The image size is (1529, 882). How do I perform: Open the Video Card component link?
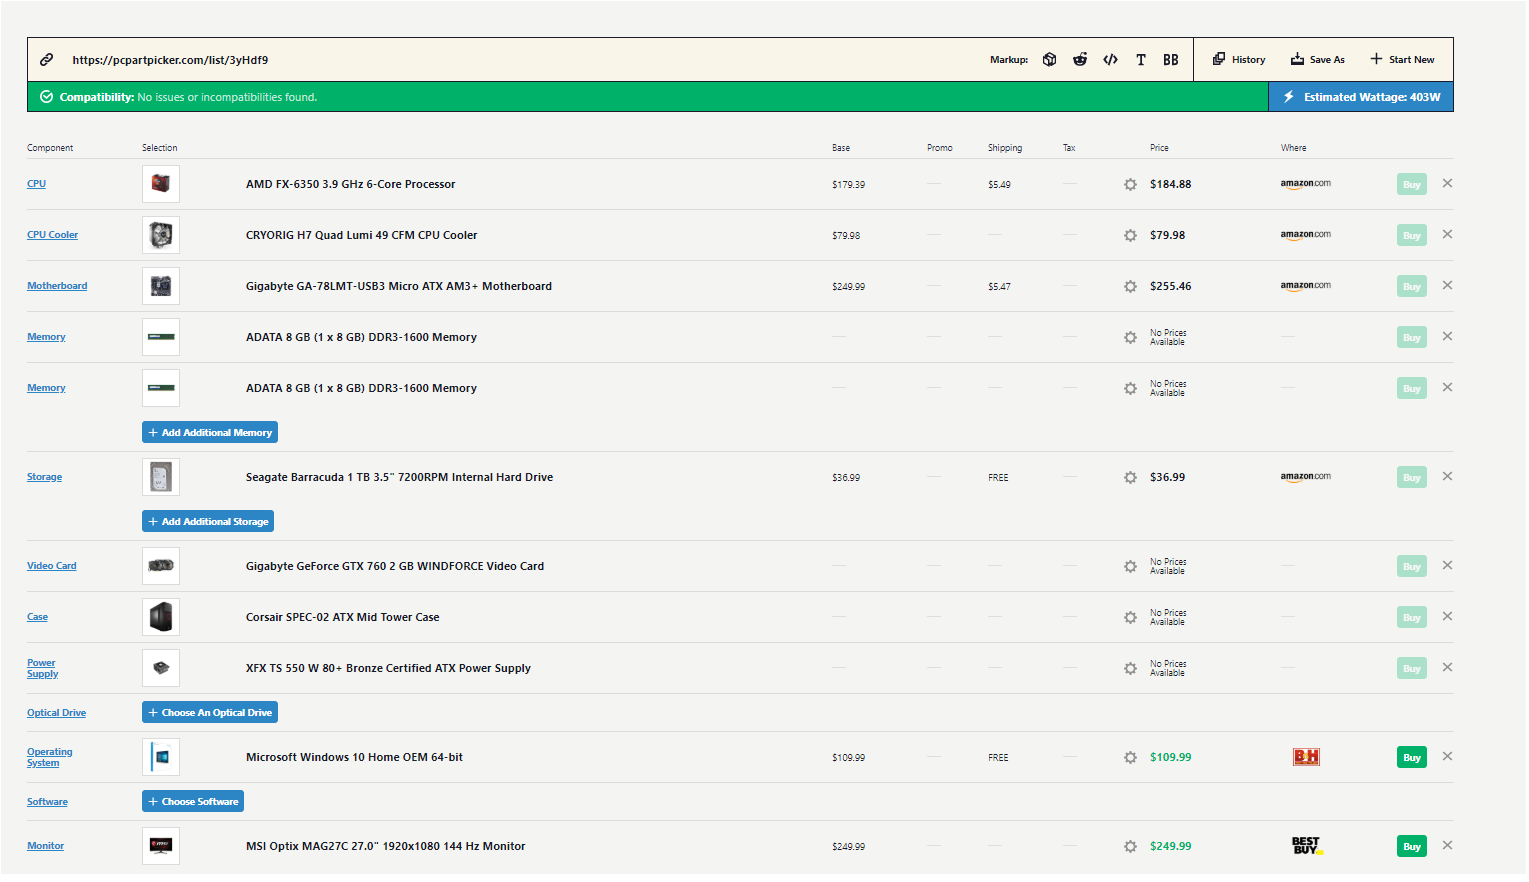pos(52,566)
